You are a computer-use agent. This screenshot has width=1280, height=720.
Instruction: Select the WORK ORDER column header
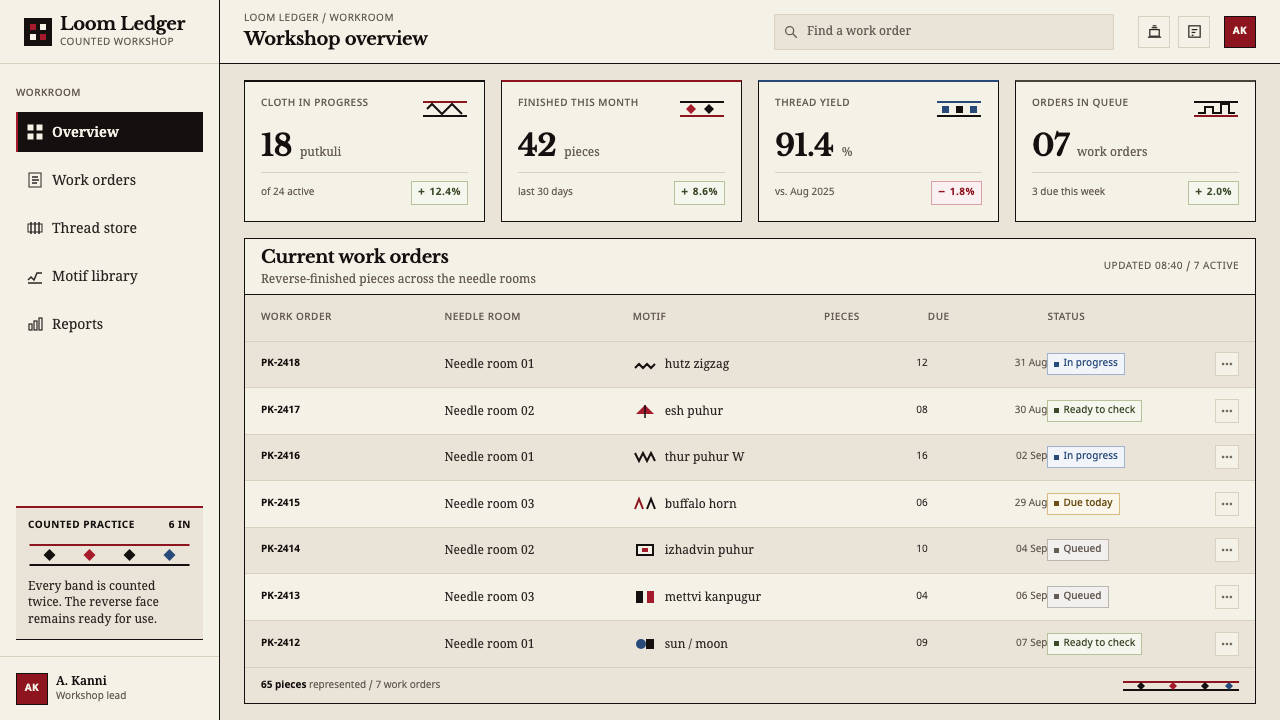click(x=296, y=317)
